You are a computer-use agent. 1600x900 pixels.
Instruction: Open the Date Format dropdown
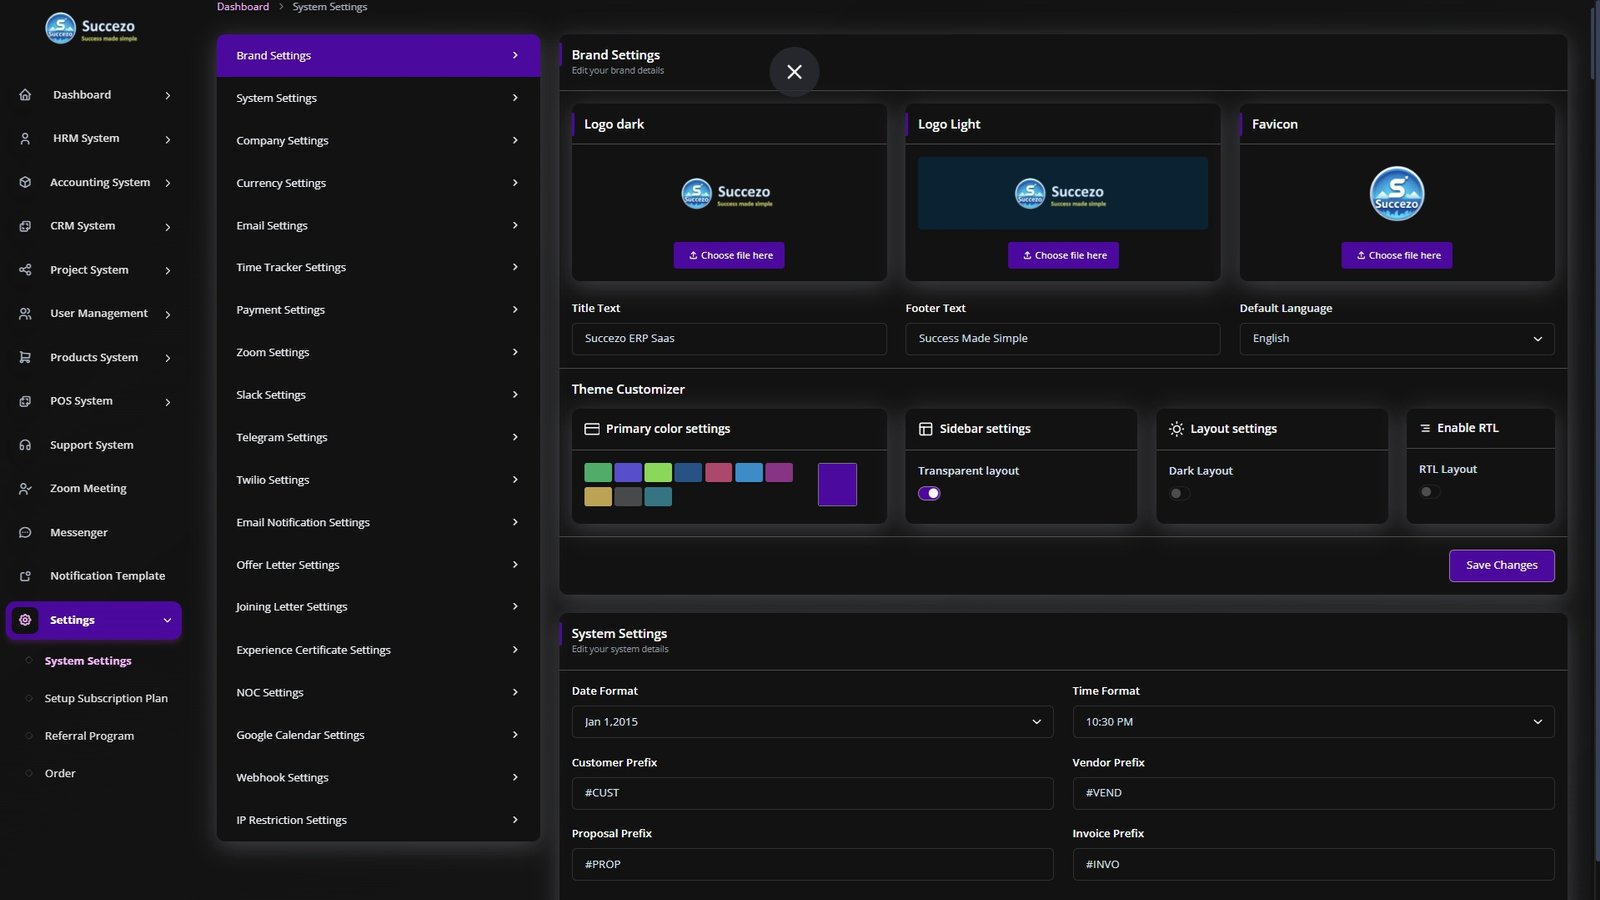point(812,722)
